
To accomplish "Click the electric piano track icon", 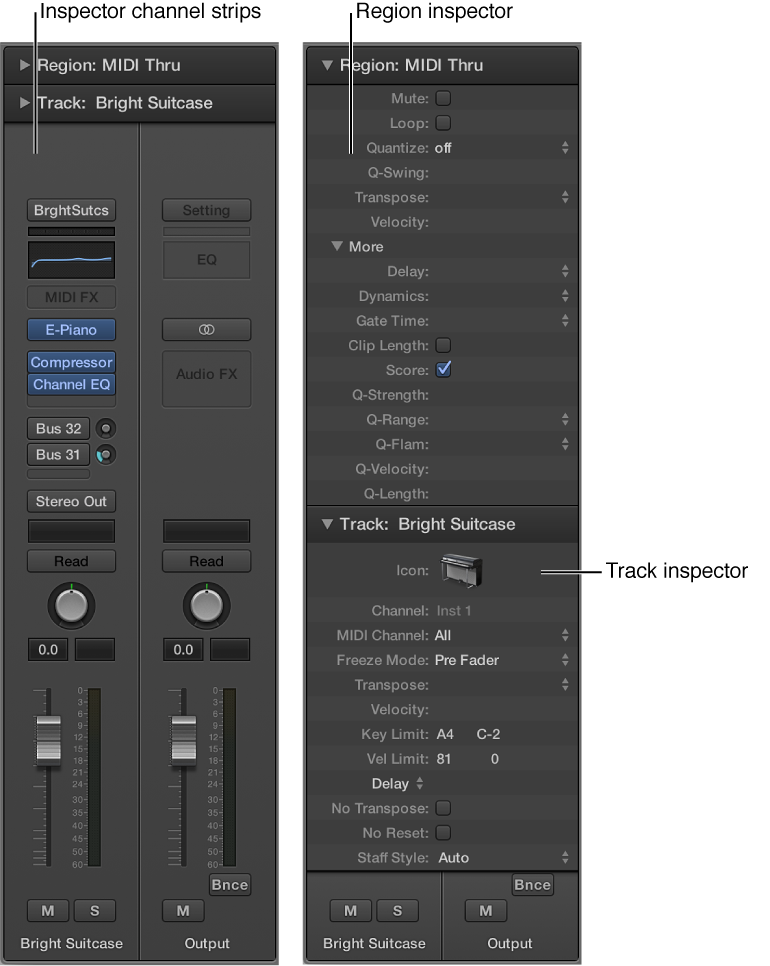I will [461, 570].
